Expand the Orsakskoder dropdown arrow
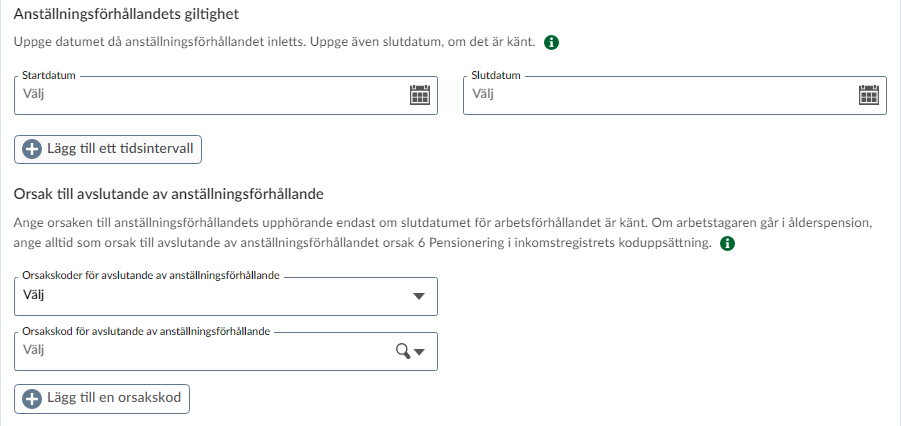This screenshot has width=901, height=426. tap(419, 296)
